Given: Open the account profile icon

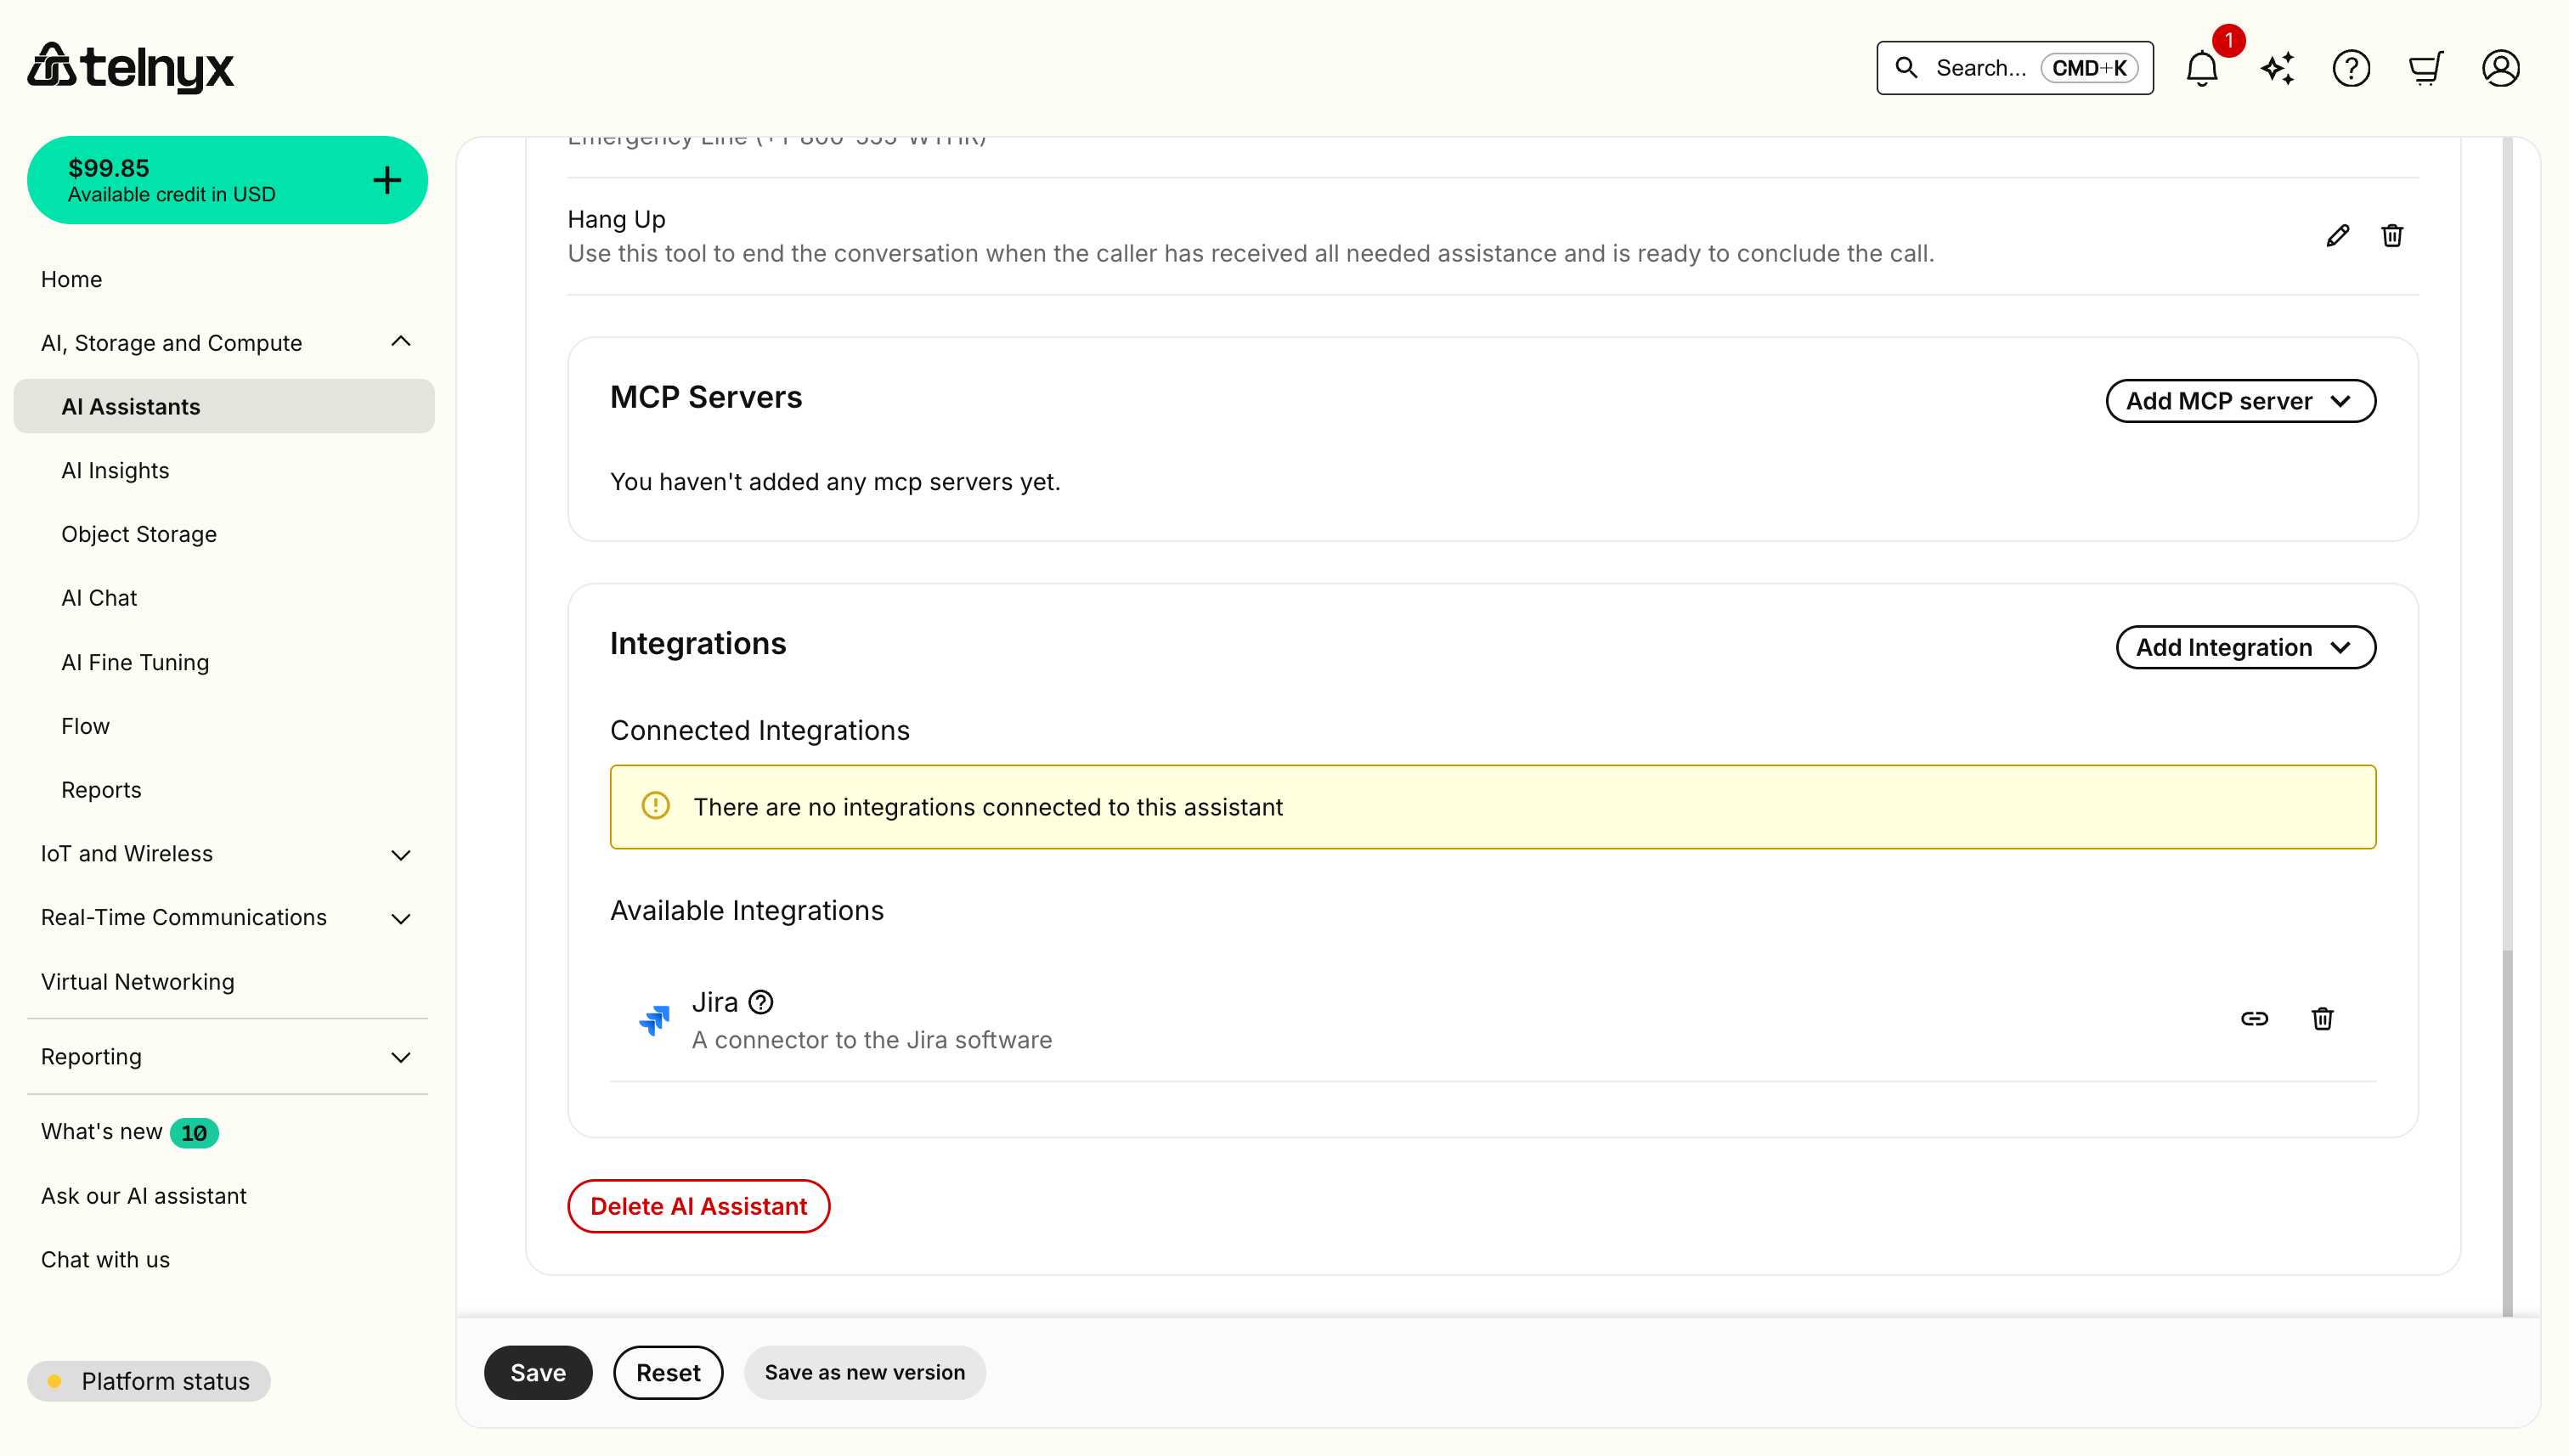Looking at the screenshot, I should tap(2500, 68).
